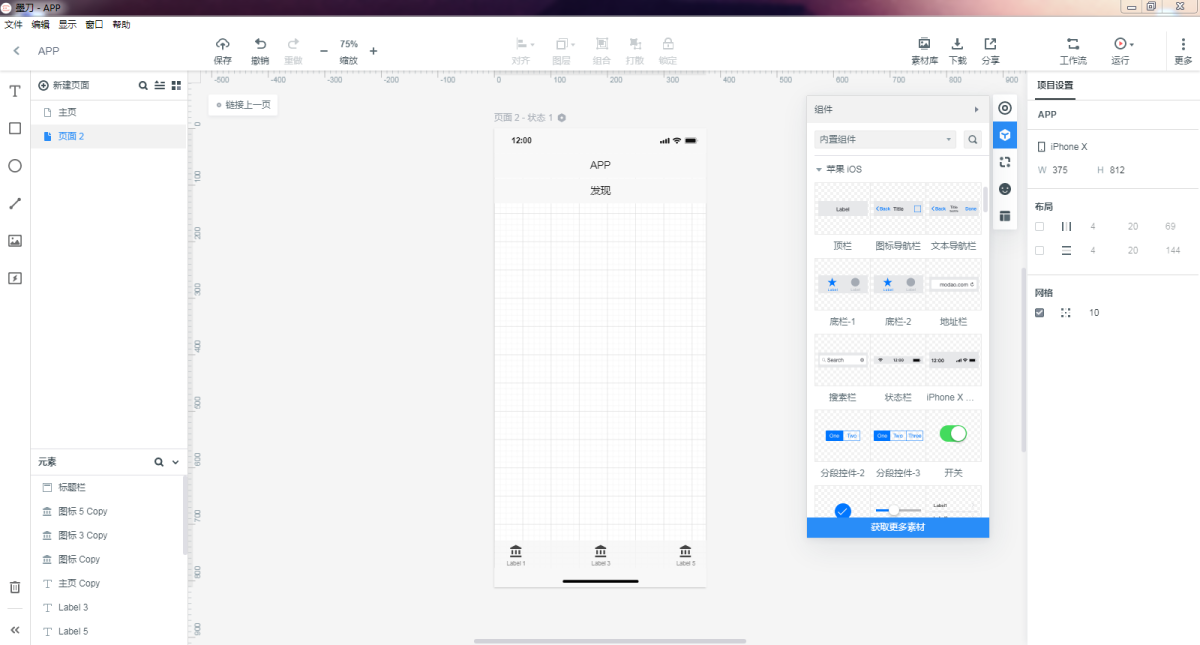Screen dimensions: 1200x645
Task: Click the 保存 (save) toolbar icon
Action: pyautogui.click(x=222, y=50)
